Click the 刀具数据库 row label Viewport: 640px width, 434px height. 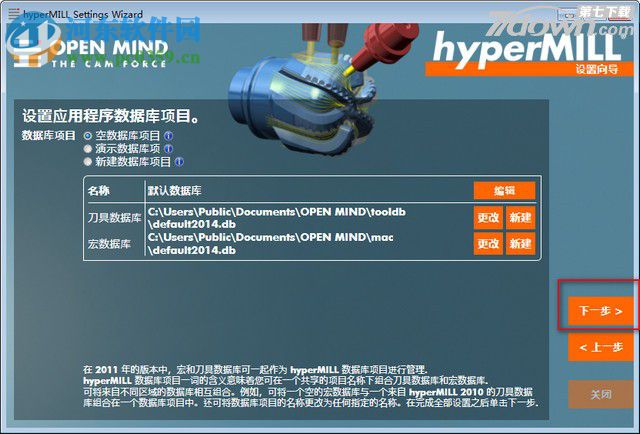(114, 218)
